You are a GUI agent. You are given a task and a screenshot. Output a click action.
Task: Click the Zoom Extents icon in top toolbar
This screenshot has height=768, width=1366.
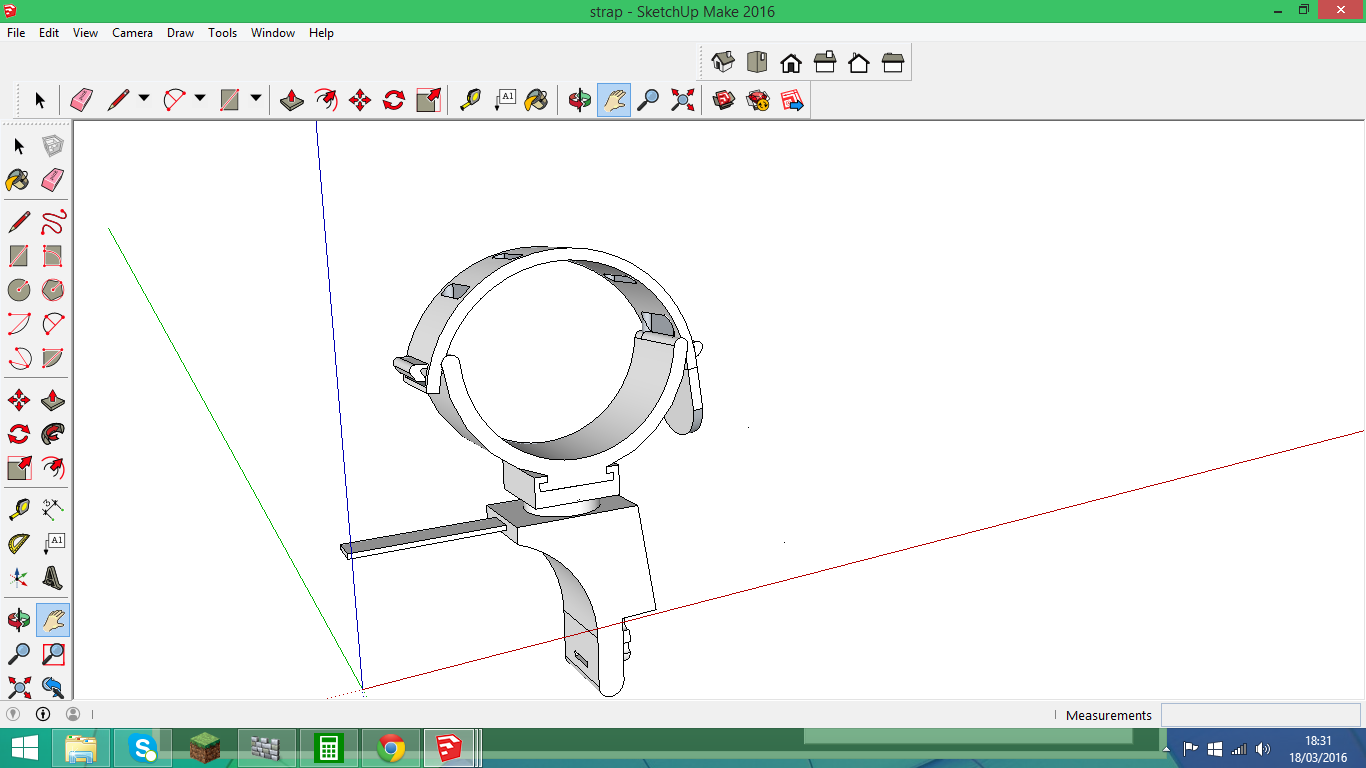point(682,100)
